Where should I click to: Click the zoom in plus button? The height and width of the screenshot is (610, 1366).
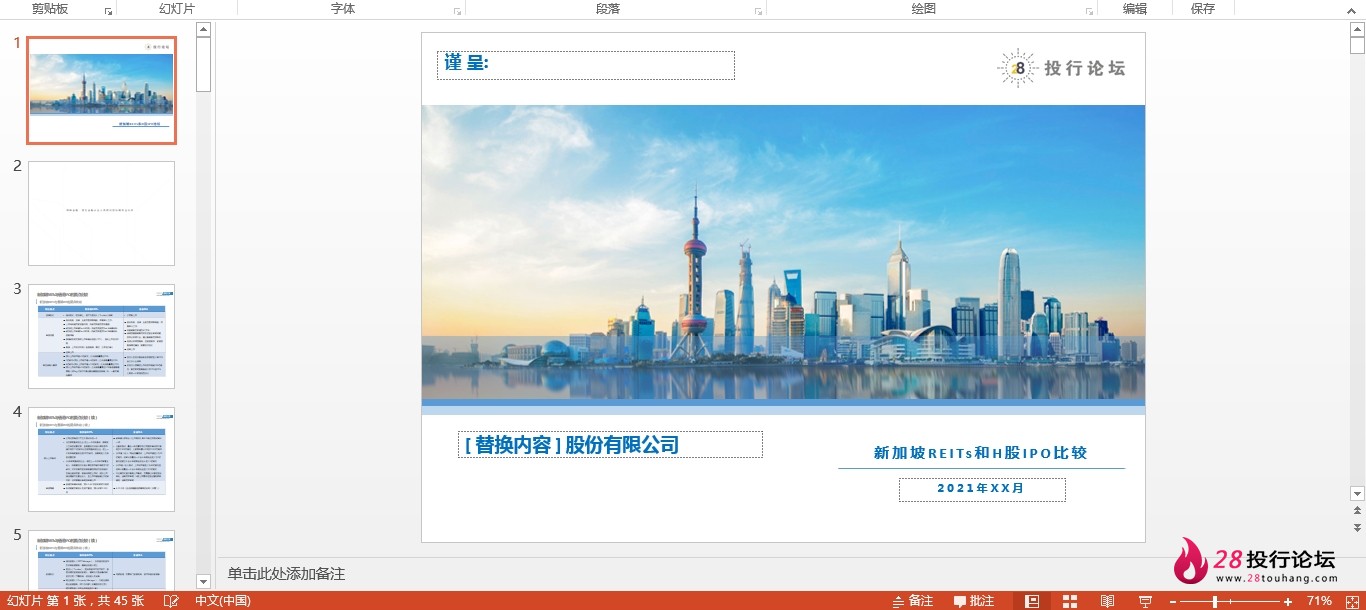[1290, 601]
